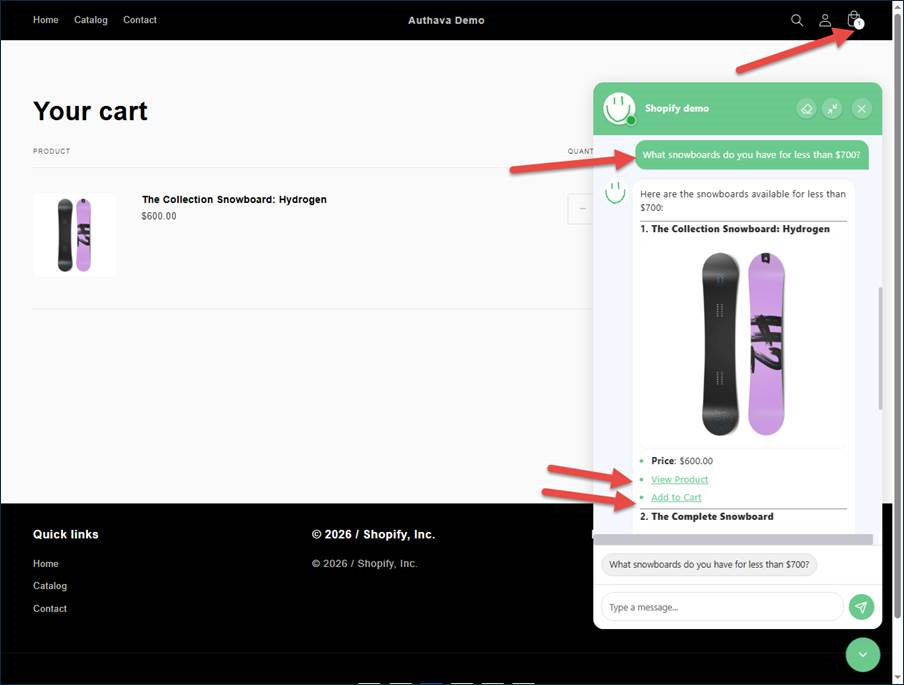Open the cart item Hydrogen snowboard title
Screen dimensions: 904x685
click(x=234, y=200)
